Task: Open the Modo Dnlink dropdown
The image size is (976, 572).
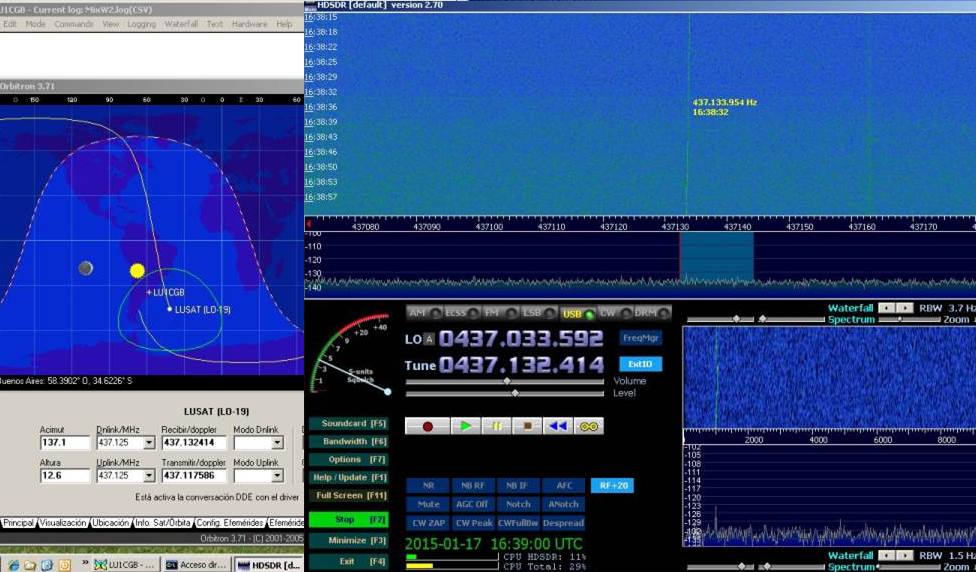Action: (278, 443)
